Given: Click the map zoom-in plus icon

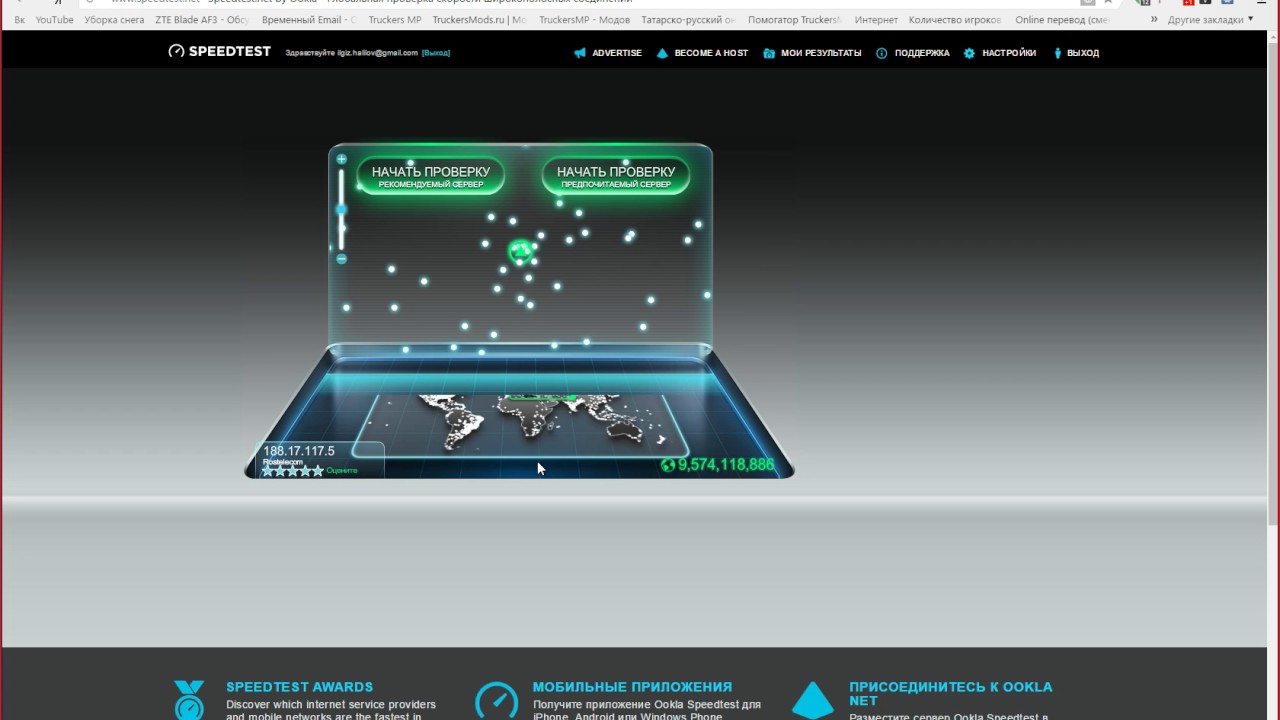Looking at the screenshot, I should tap(342, 159).
